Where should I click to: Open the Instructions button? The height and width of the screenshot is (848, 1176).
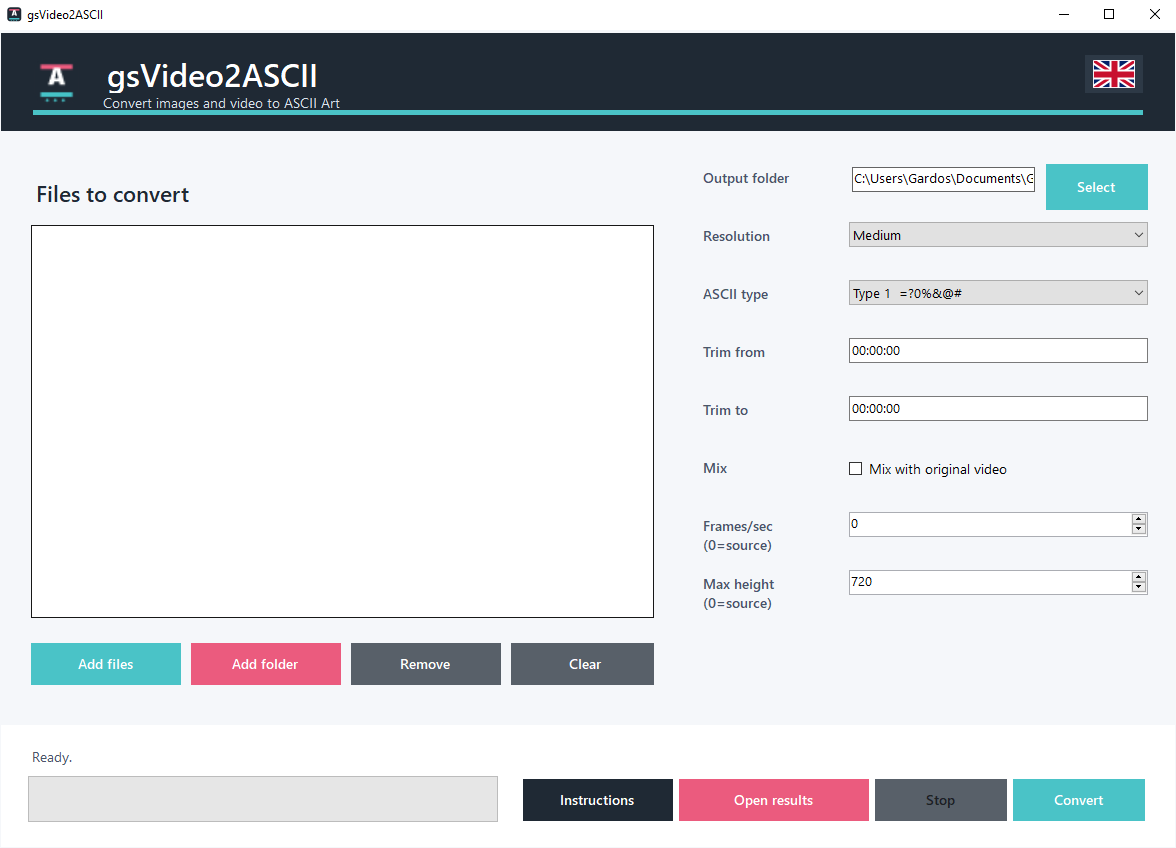pyautogui.click(x=597, y=800)
